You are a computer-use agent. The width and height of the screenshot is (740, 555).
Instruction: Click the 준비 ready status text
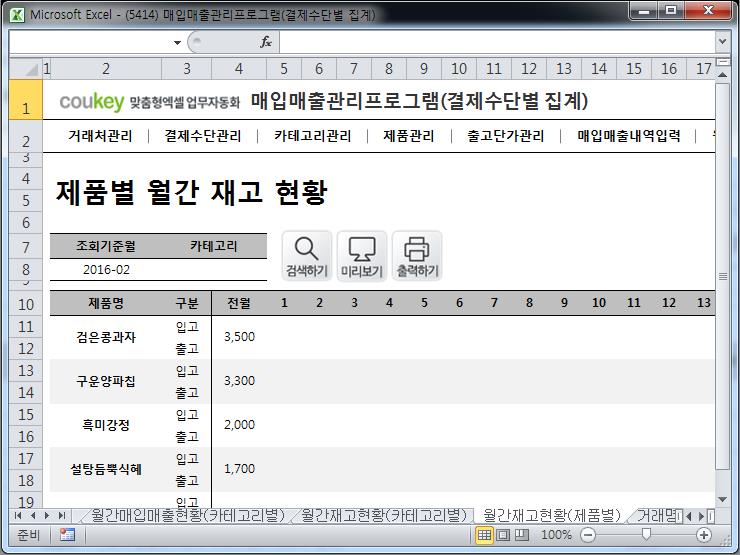click(29, 535)
